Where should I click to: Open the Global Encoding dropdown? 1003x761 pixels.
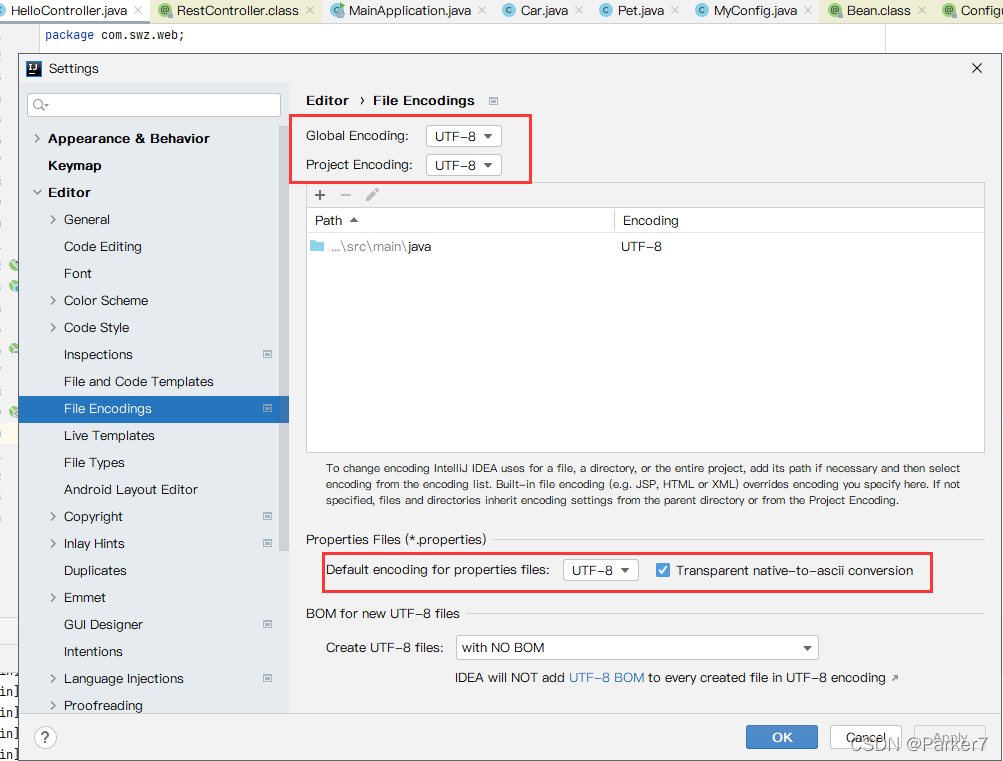(464, 136)
